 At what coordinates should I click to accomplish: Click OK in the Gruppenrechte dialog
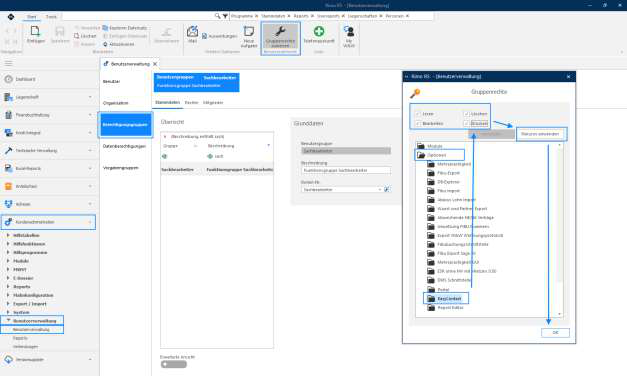[x=555, y=332]
